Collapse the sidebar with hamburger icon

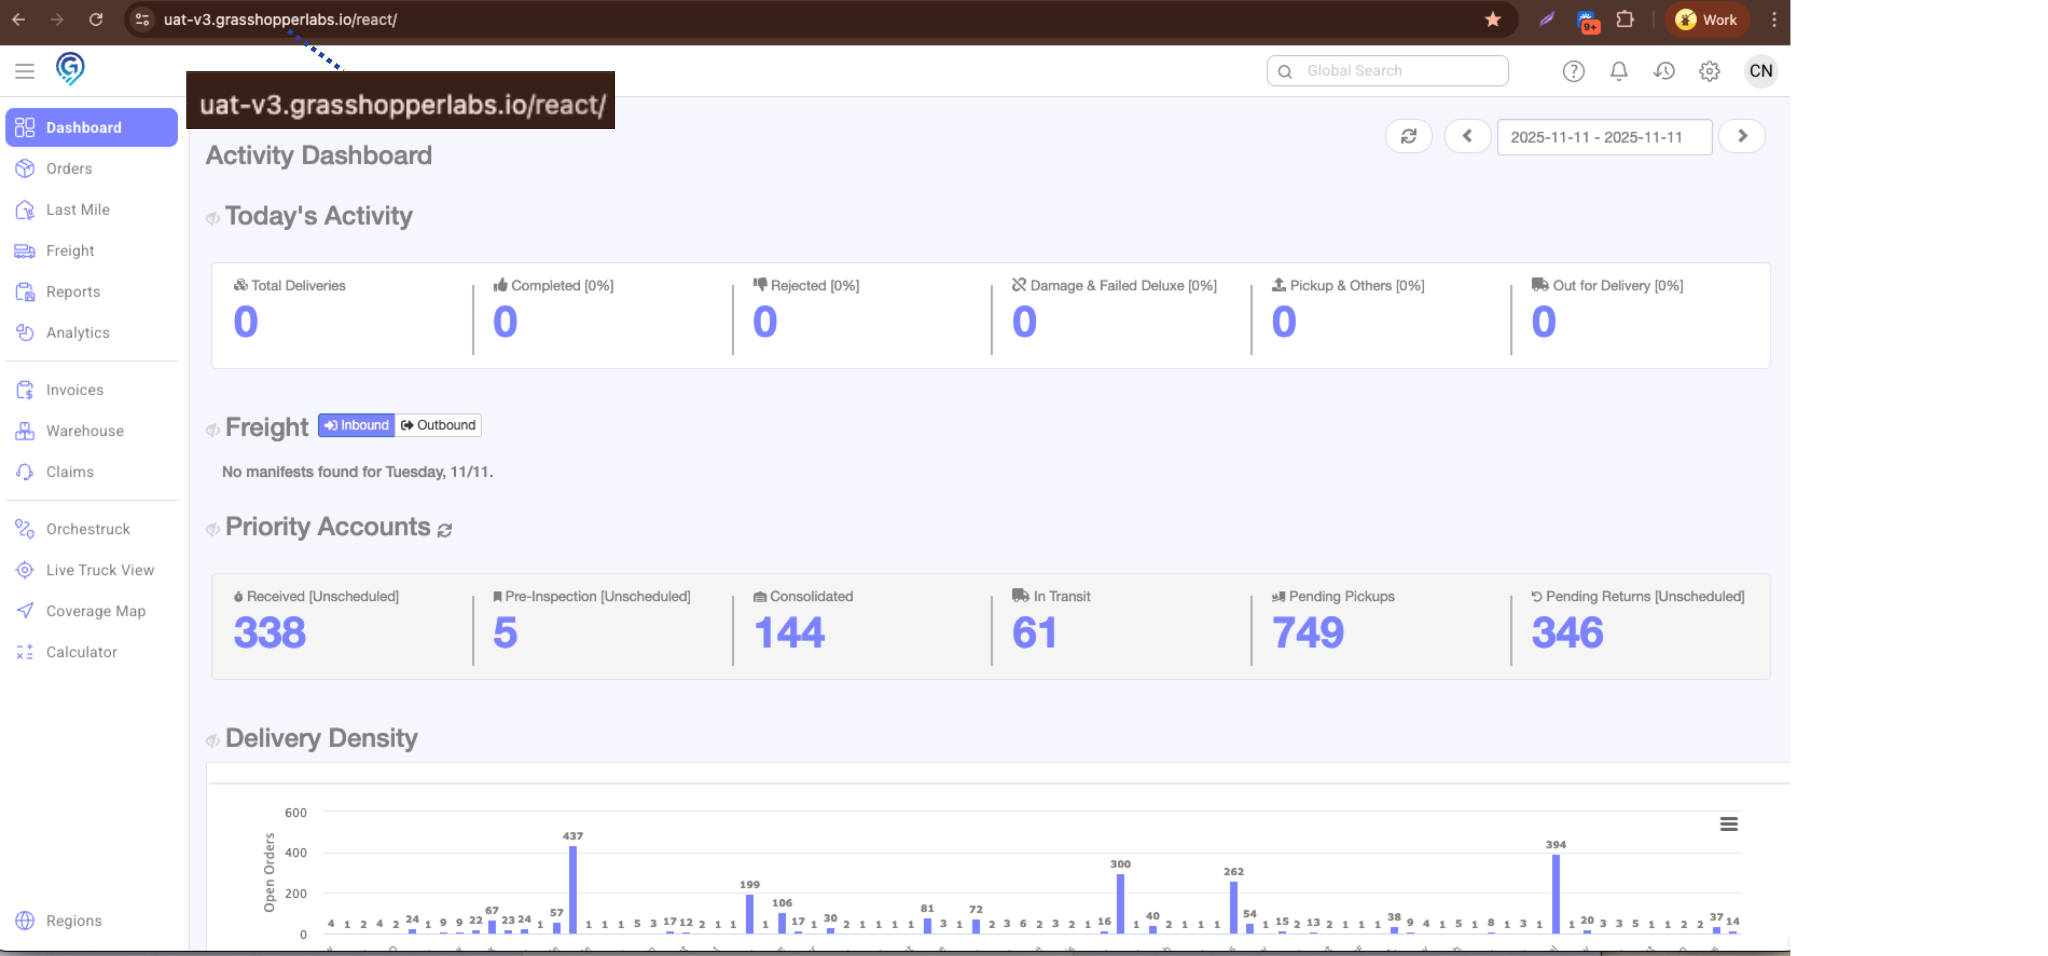[x=25, y=71]
